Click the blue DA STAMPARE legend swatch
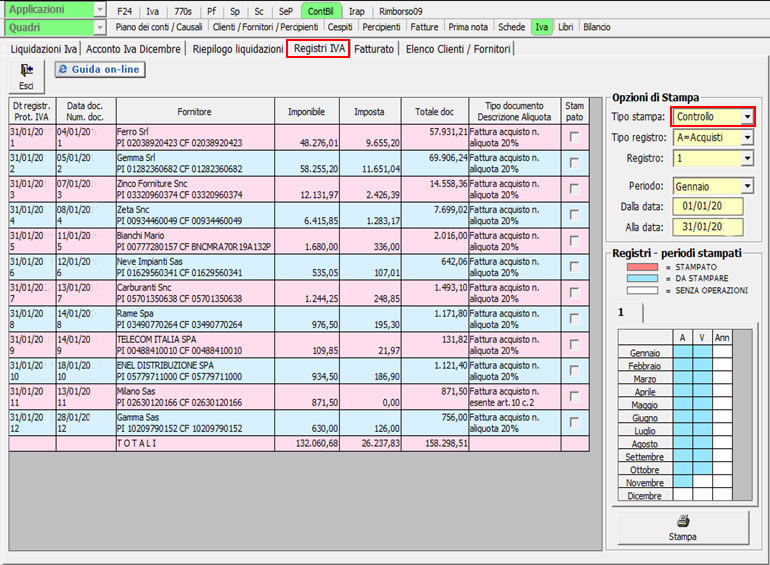Viewport: 770px width, 565px height. (642, 278)
